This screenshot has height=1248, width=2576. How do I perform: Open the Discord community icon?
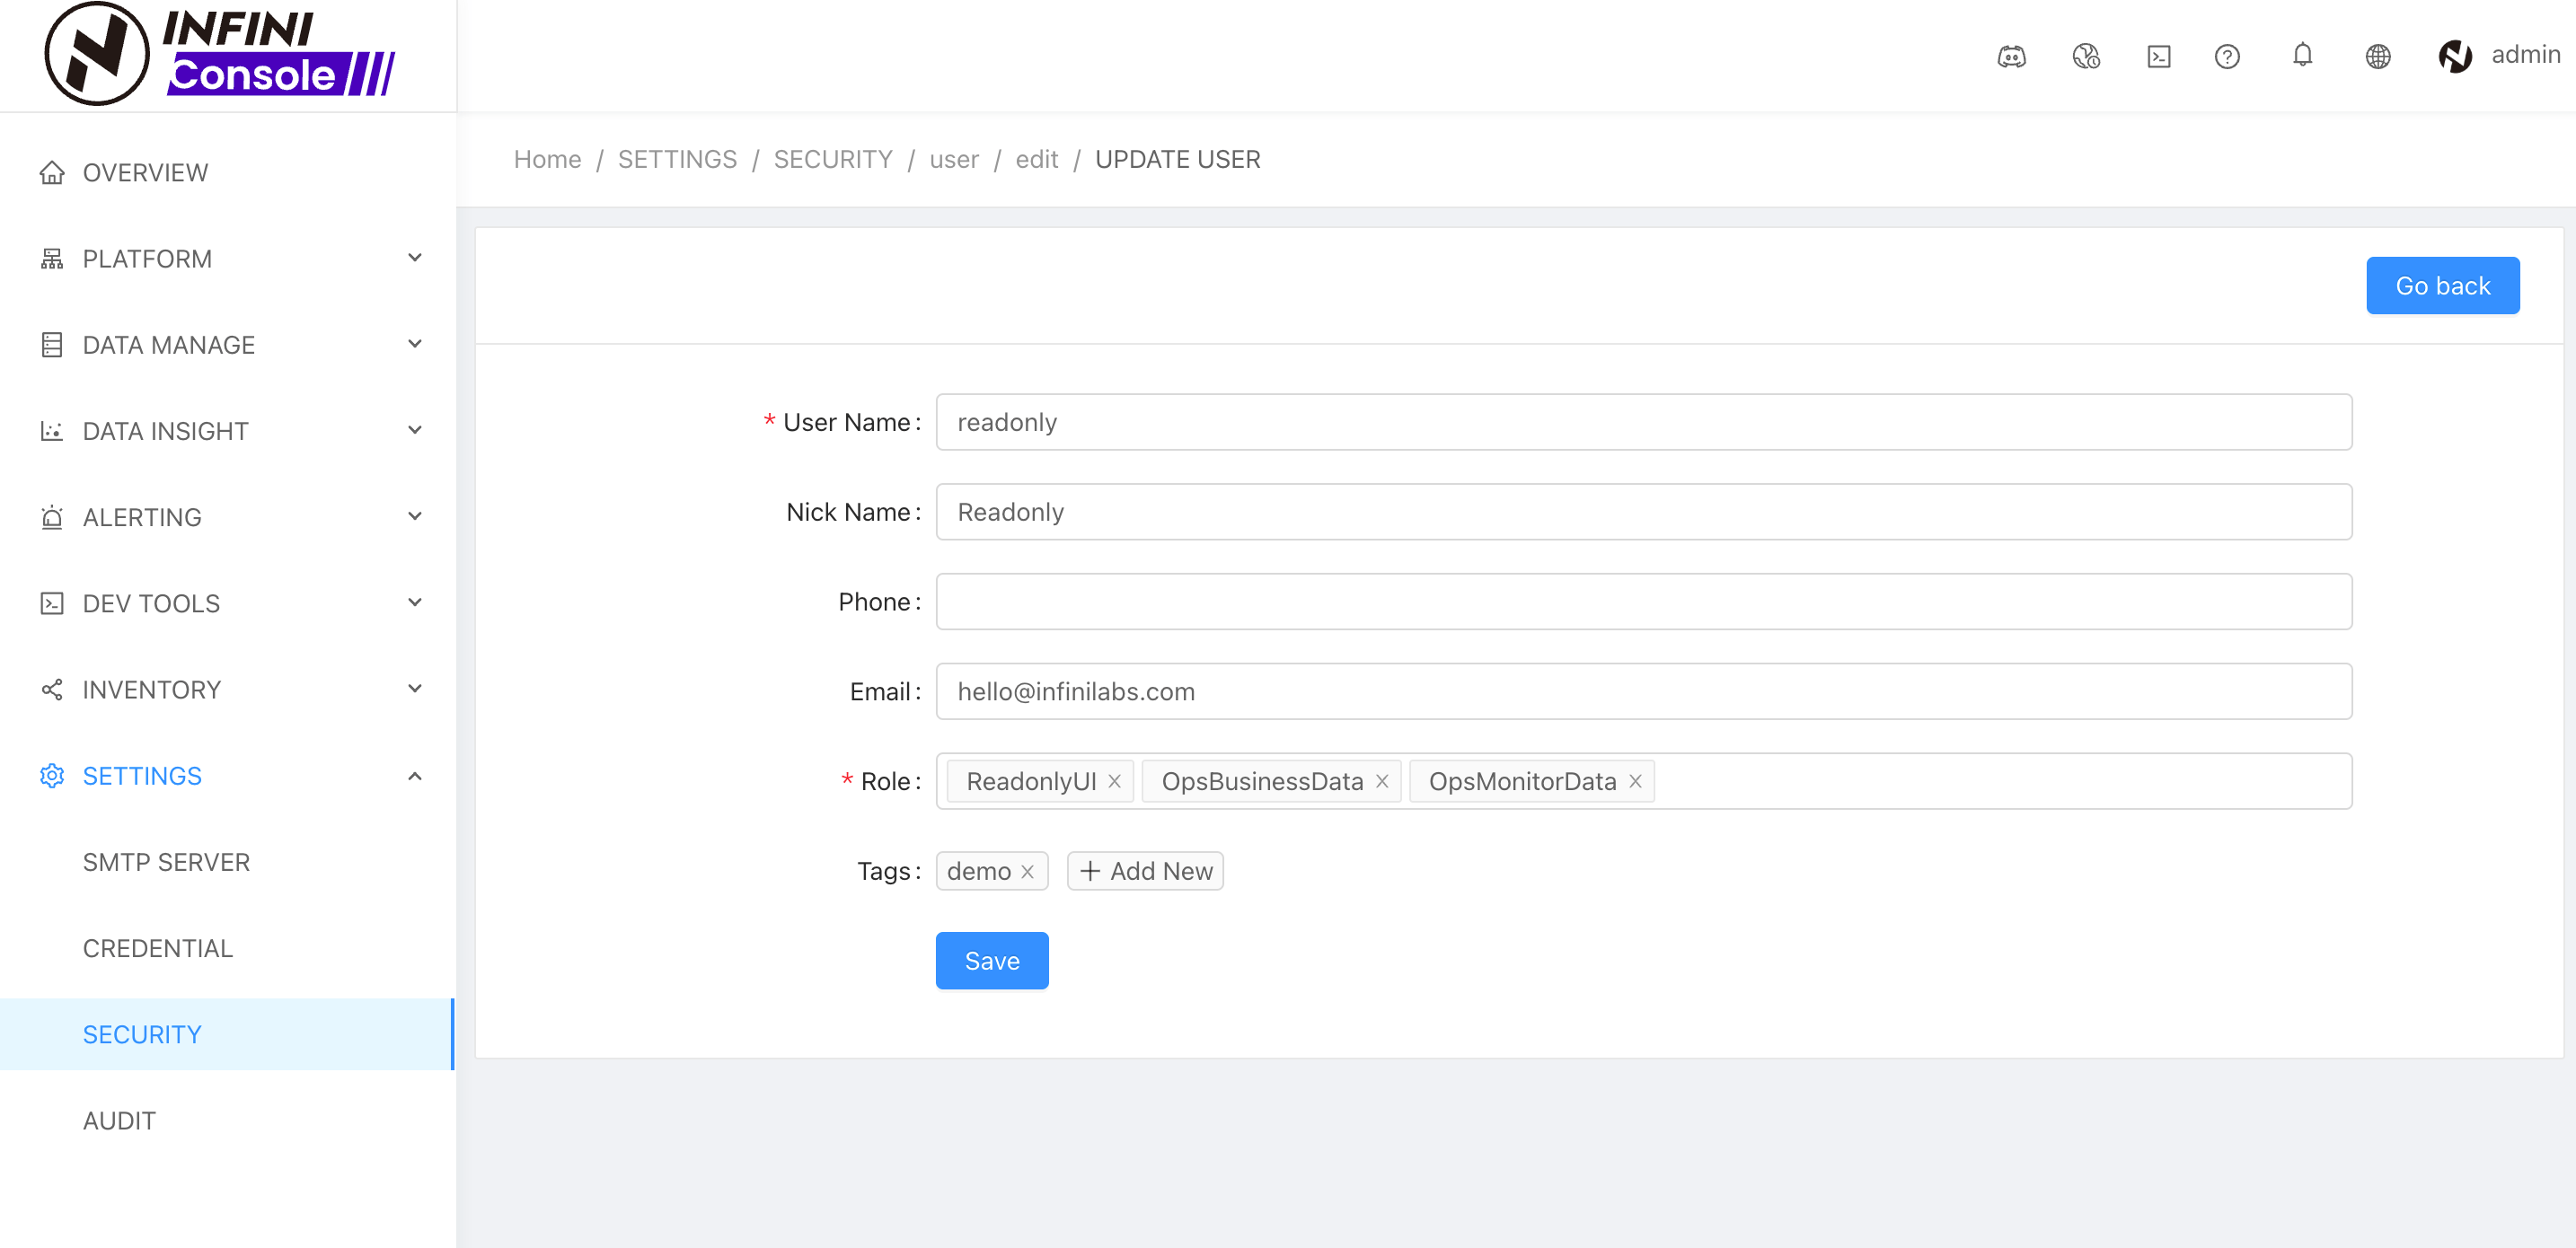pos(2011,56)
